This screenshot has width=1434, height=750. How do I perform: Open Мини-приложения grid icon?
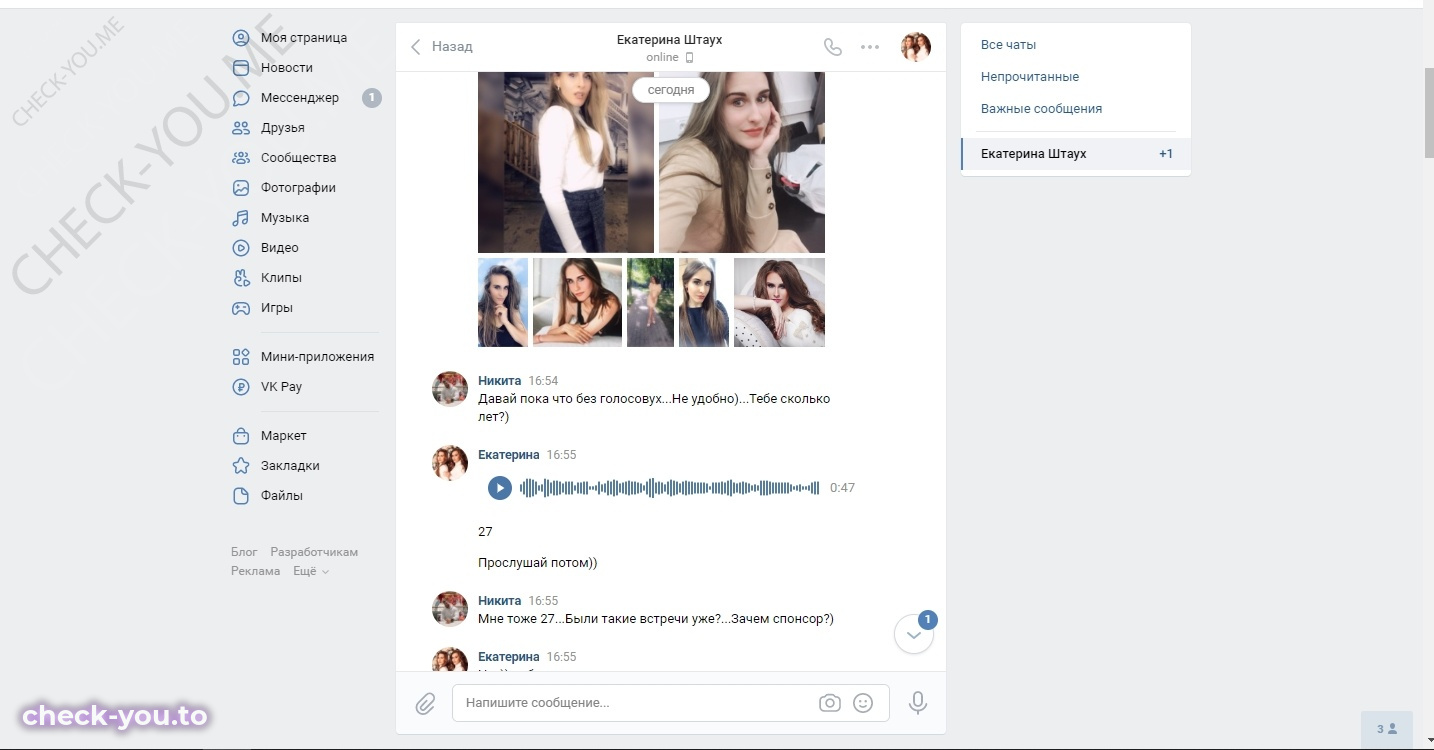point(241,357)
